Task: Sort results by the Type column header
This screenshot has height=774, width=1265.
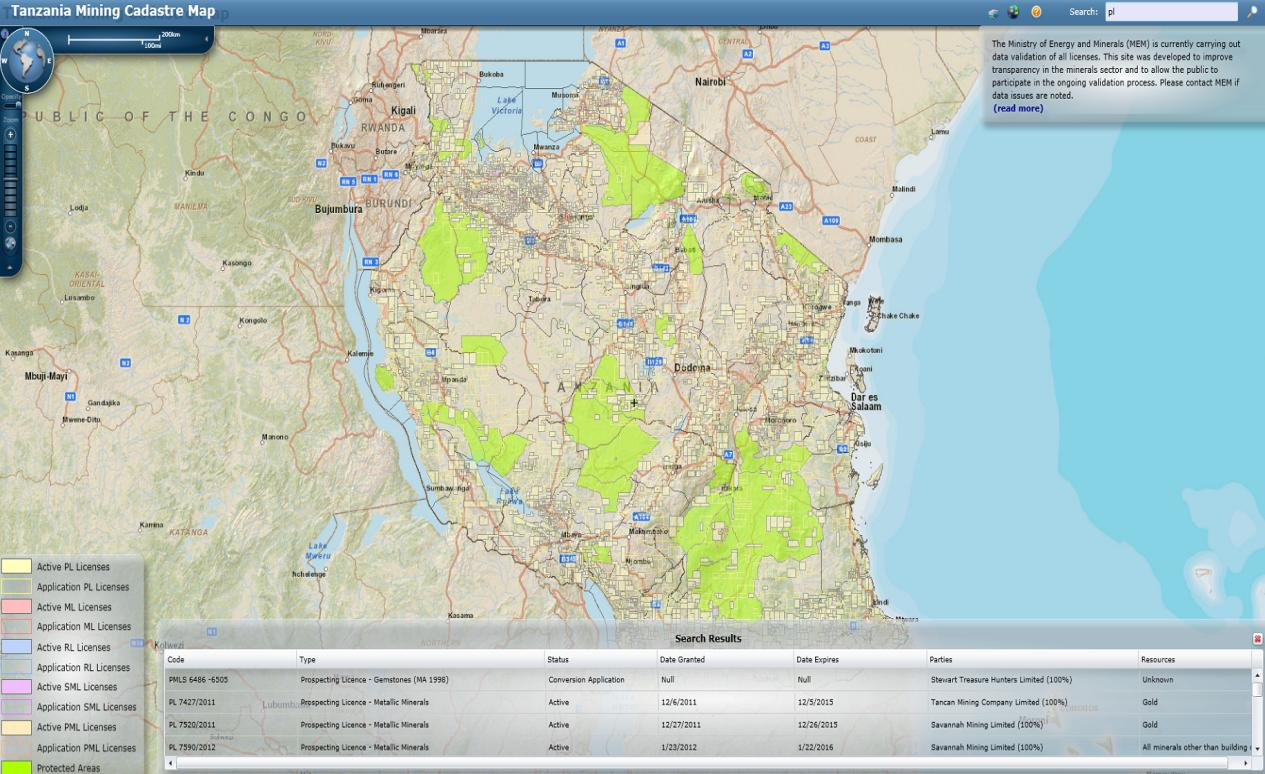Action: coord(420,659)
